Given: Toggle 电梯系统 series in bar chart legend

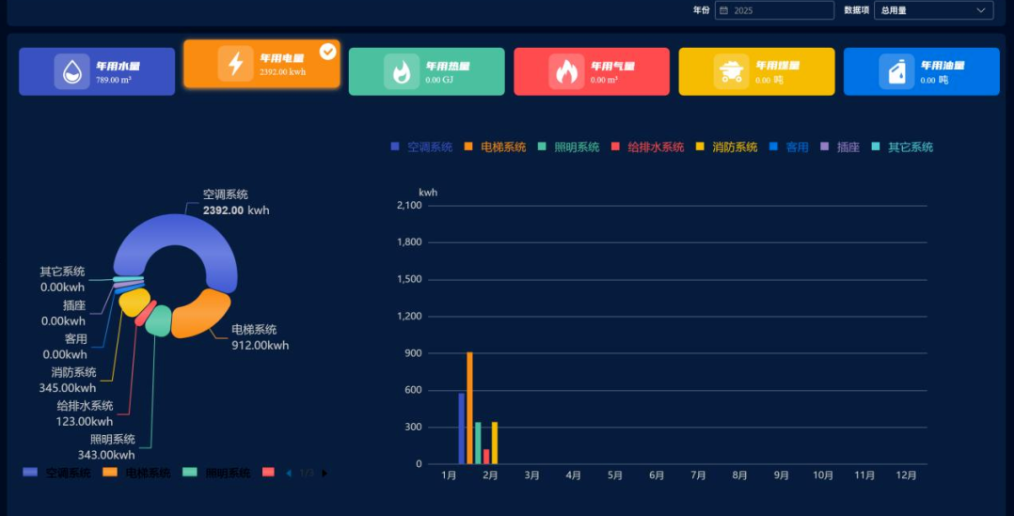Looking at the screenshot, I should click(x=495, y=147).
